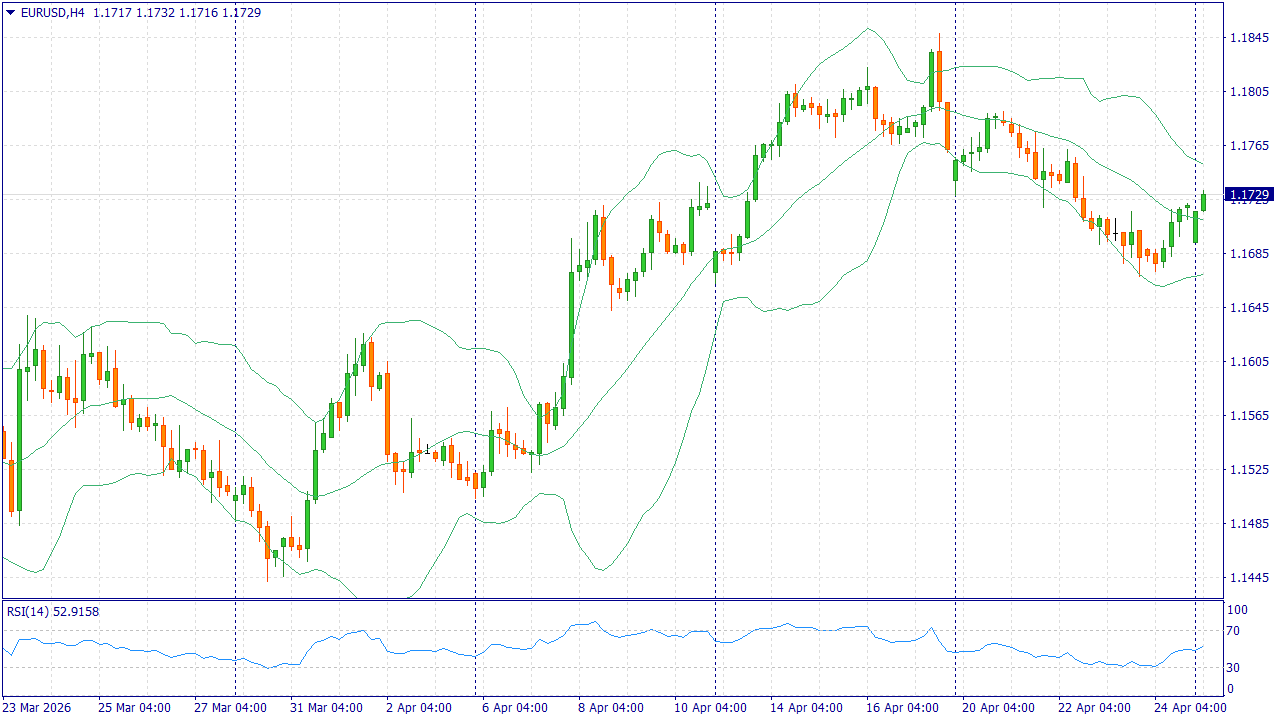Click the 1.1845 price axis label
1280x720 pixels.
coord(1249,38)
